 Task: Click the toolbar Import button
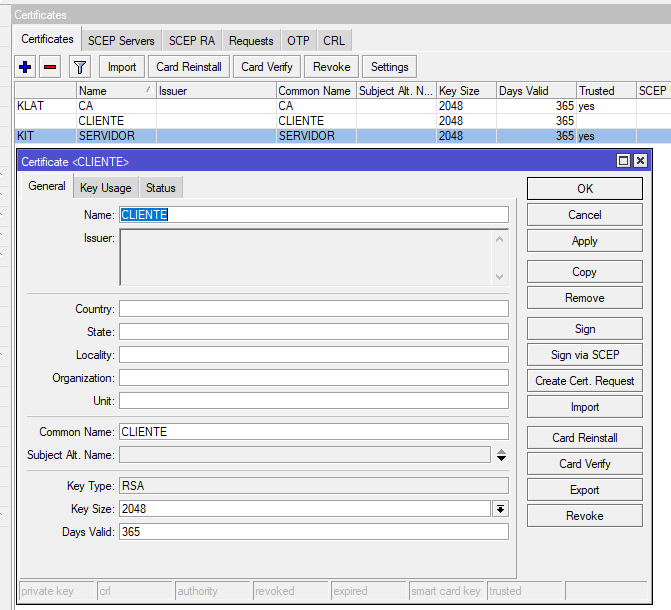pyautogui.click(x=122, y=67)
